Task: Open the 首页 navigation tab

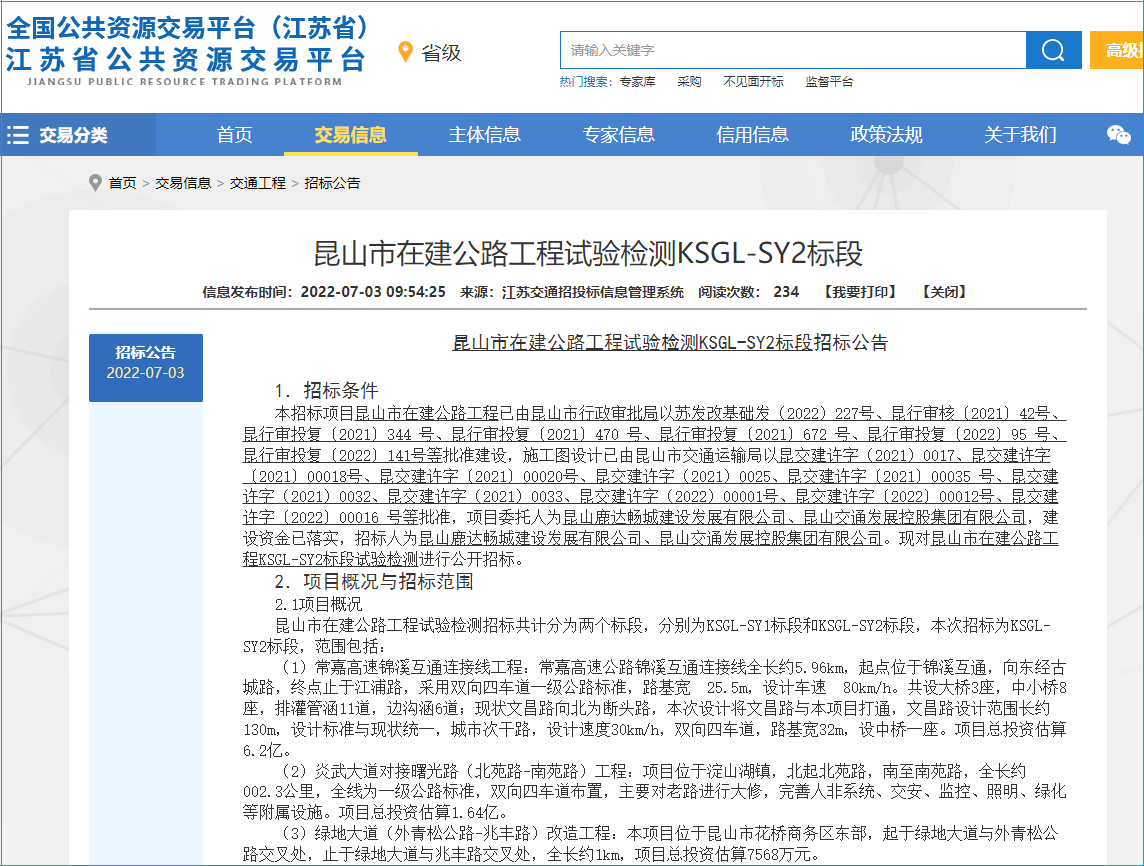Action: tap(235, 135)
